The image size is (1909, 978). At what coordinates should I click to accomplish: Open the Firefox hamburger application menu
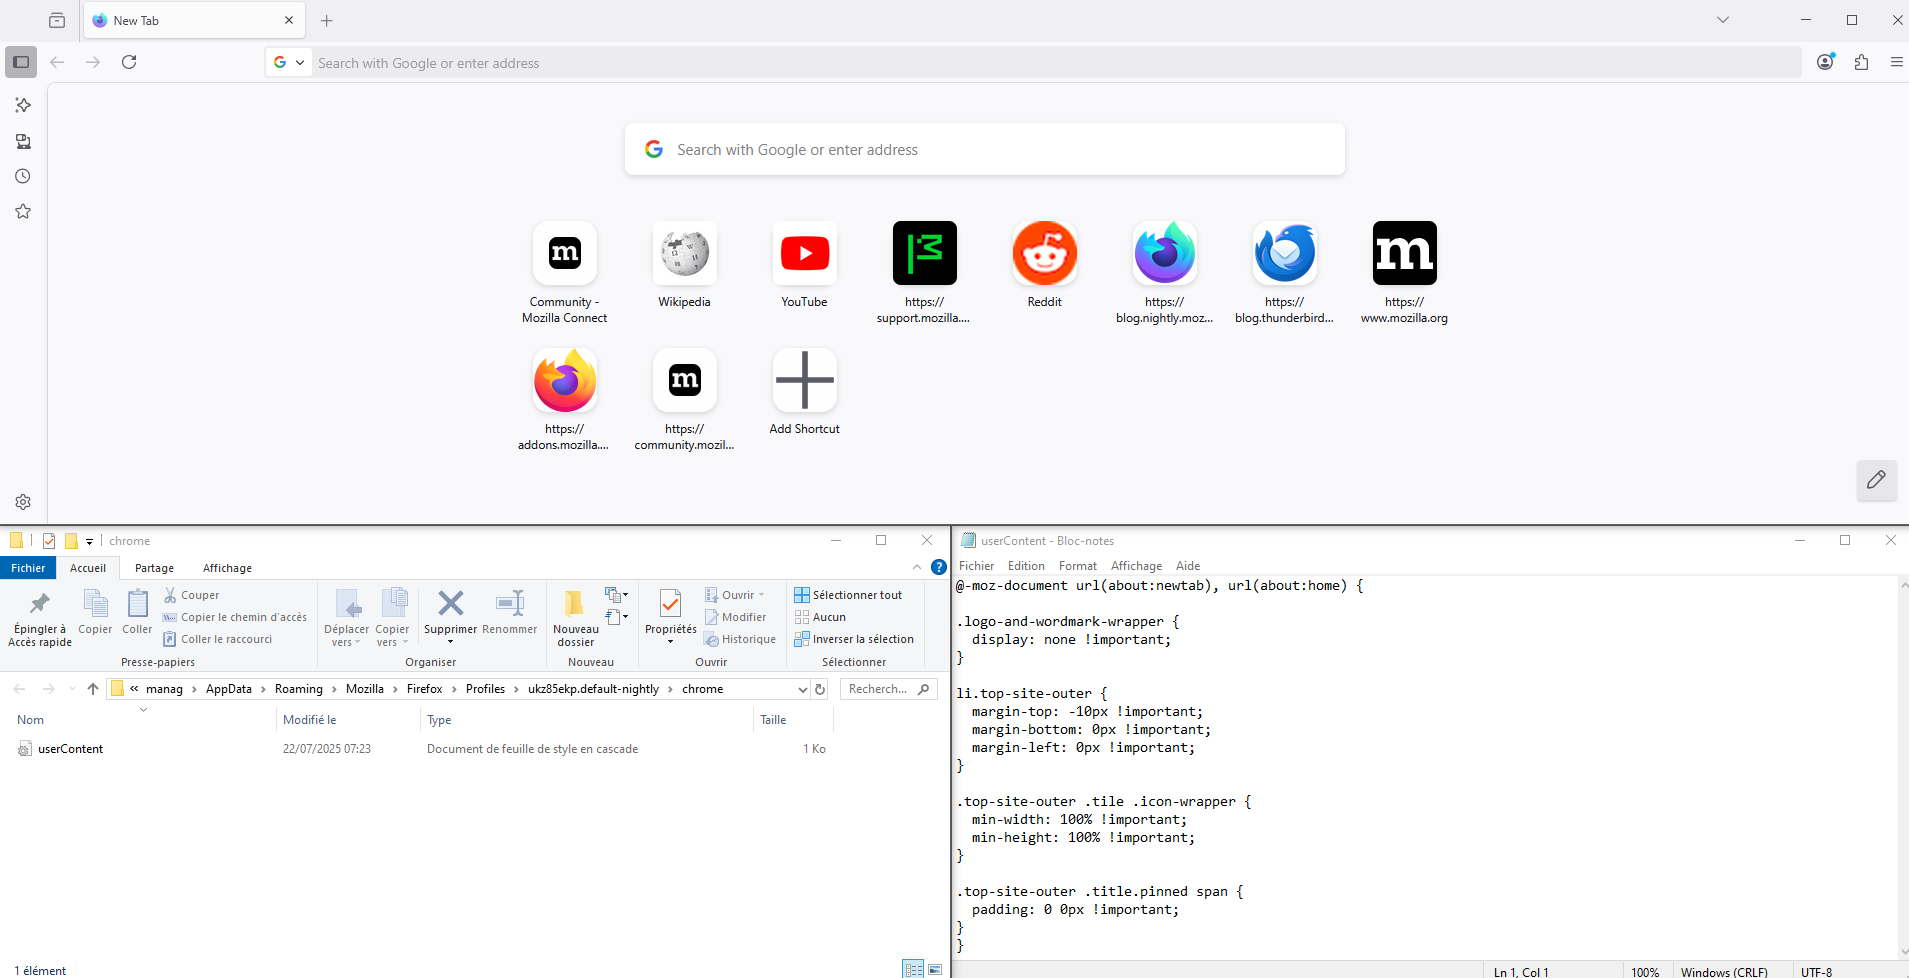tap(1896, 62)
